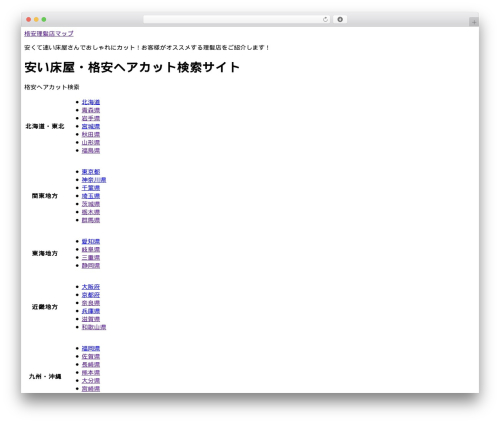
Task: Open the 茨城県 link
Action: (x=91, y=204)
